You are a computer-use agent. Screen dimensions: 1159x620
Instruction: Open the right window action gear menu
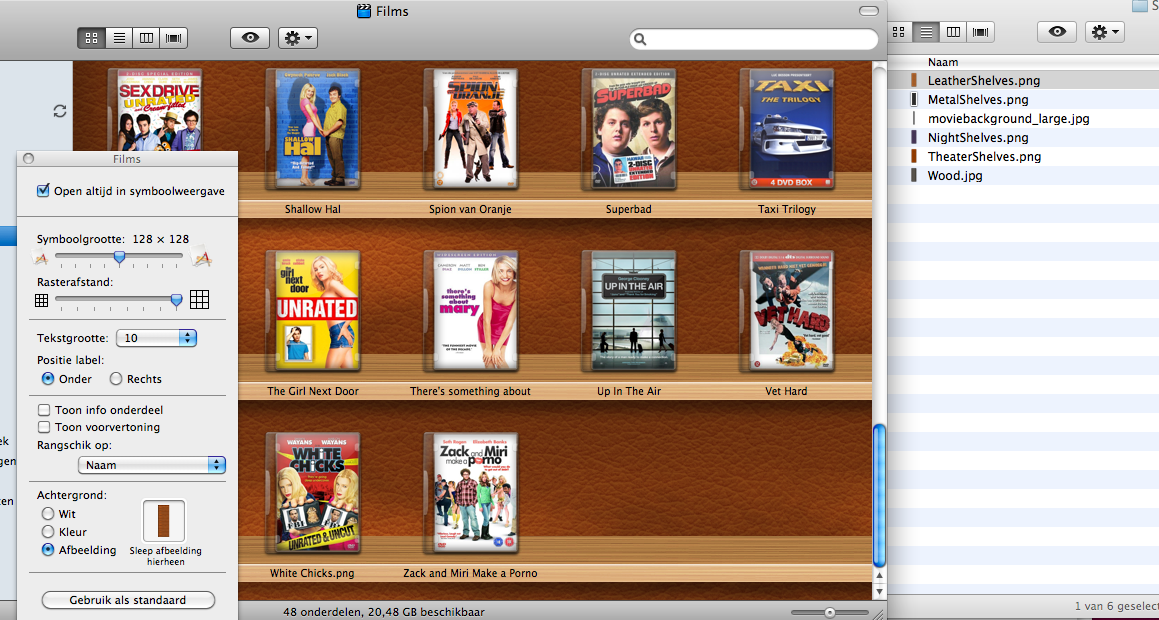[x=1105, y=32]
